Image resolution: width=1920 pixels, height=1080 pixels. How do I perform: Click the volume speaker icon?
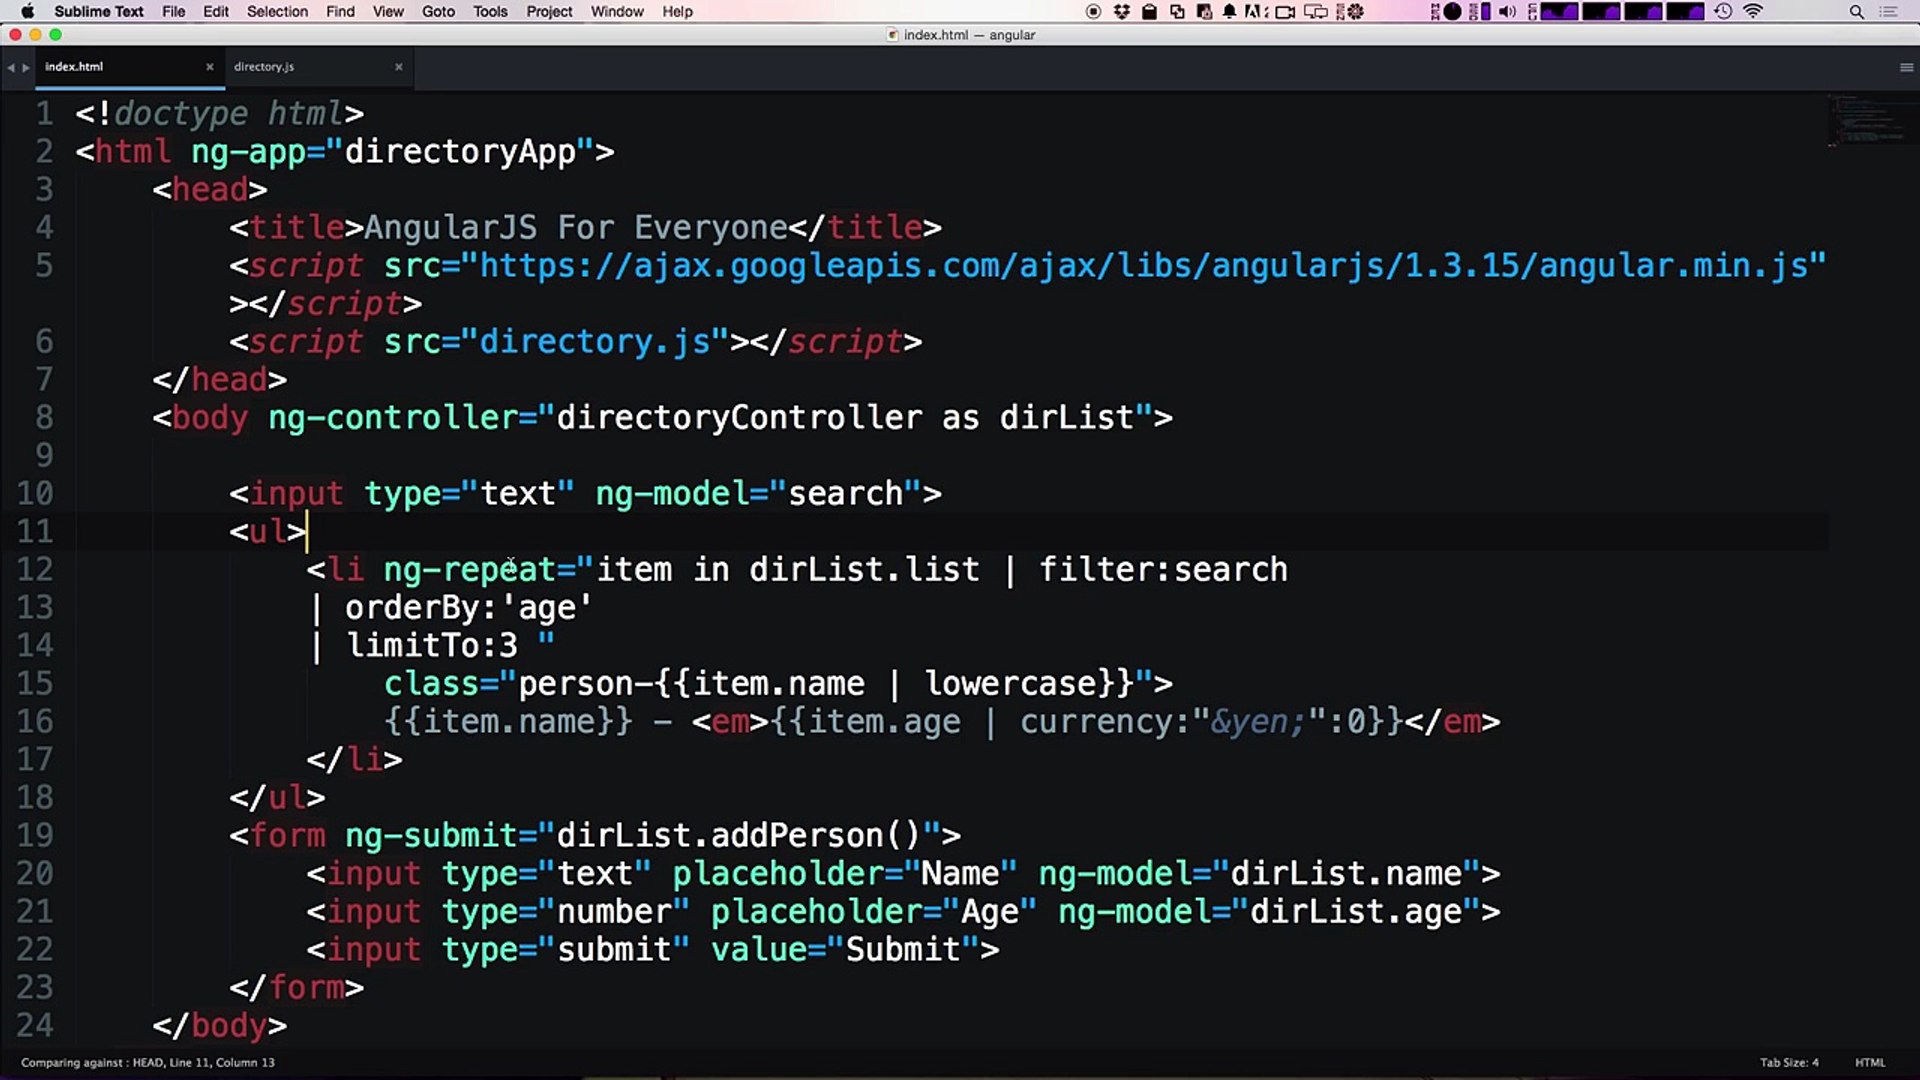tap(1507, 12)
